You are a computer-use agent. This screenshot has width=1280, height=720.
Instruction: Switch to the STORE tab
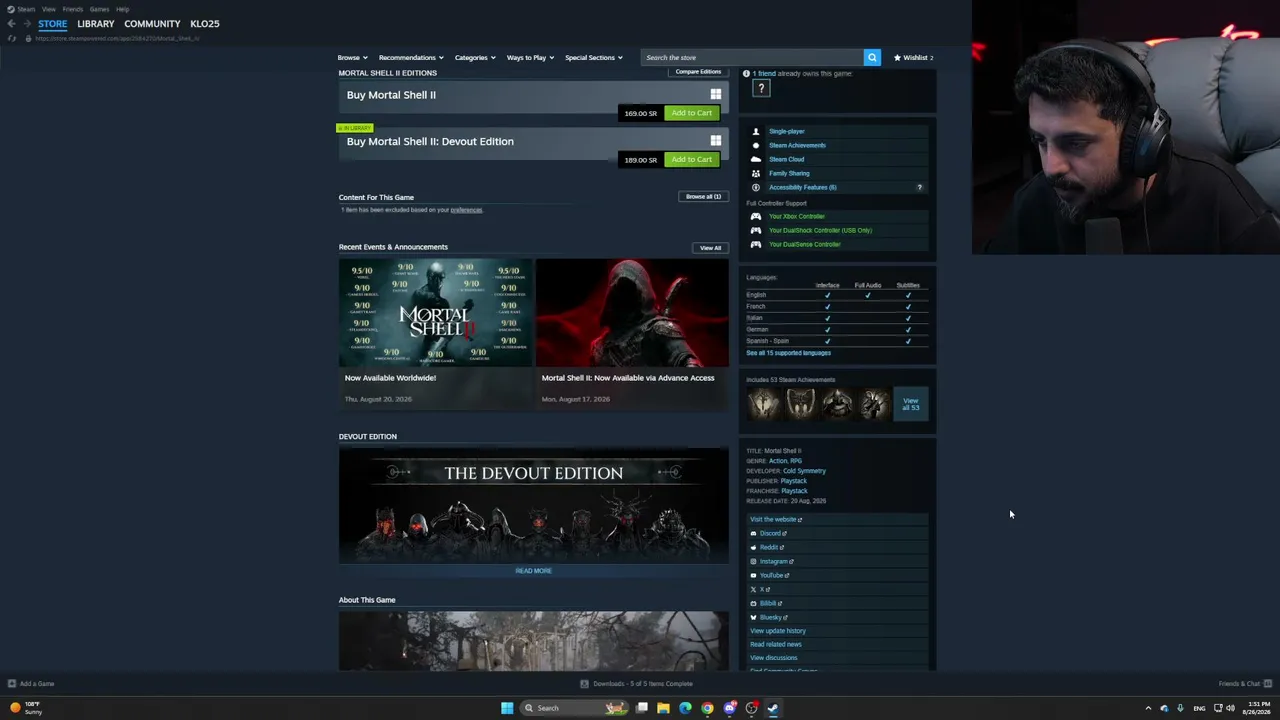[53, 24]
